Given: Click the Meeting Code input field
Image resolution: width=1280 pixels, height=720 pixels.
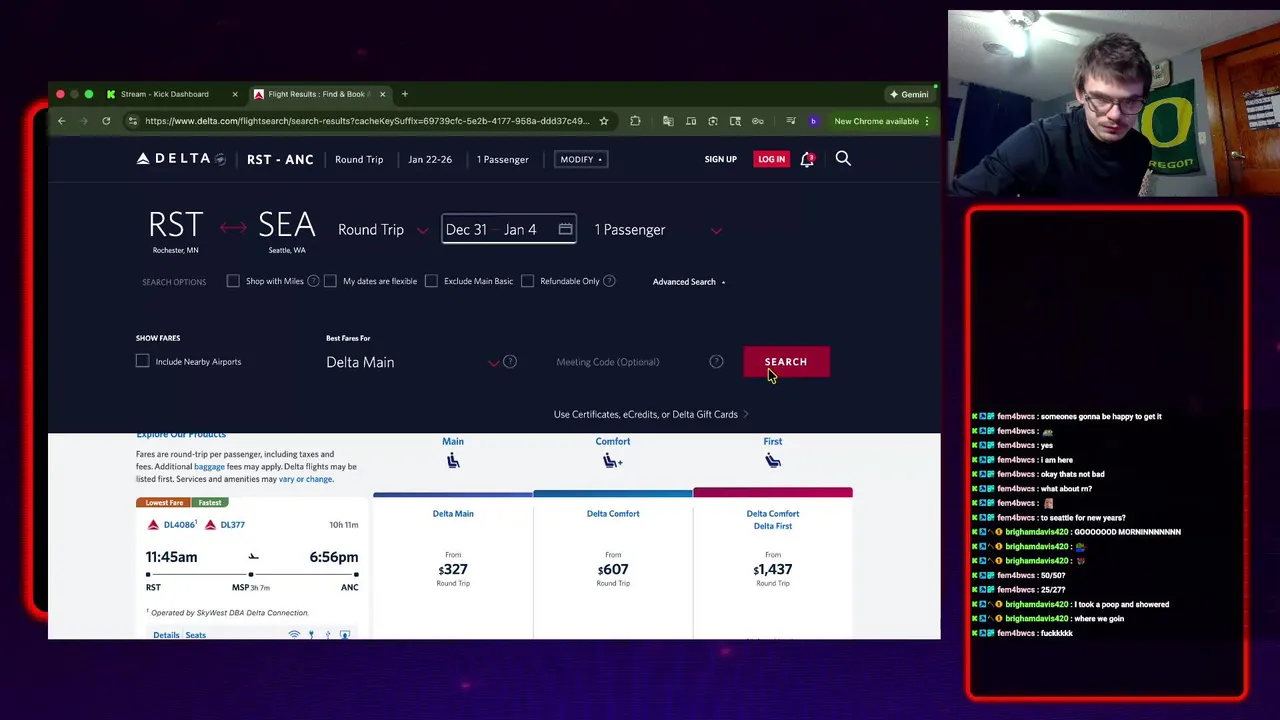Looking at the screenshot, I should 630,362.
